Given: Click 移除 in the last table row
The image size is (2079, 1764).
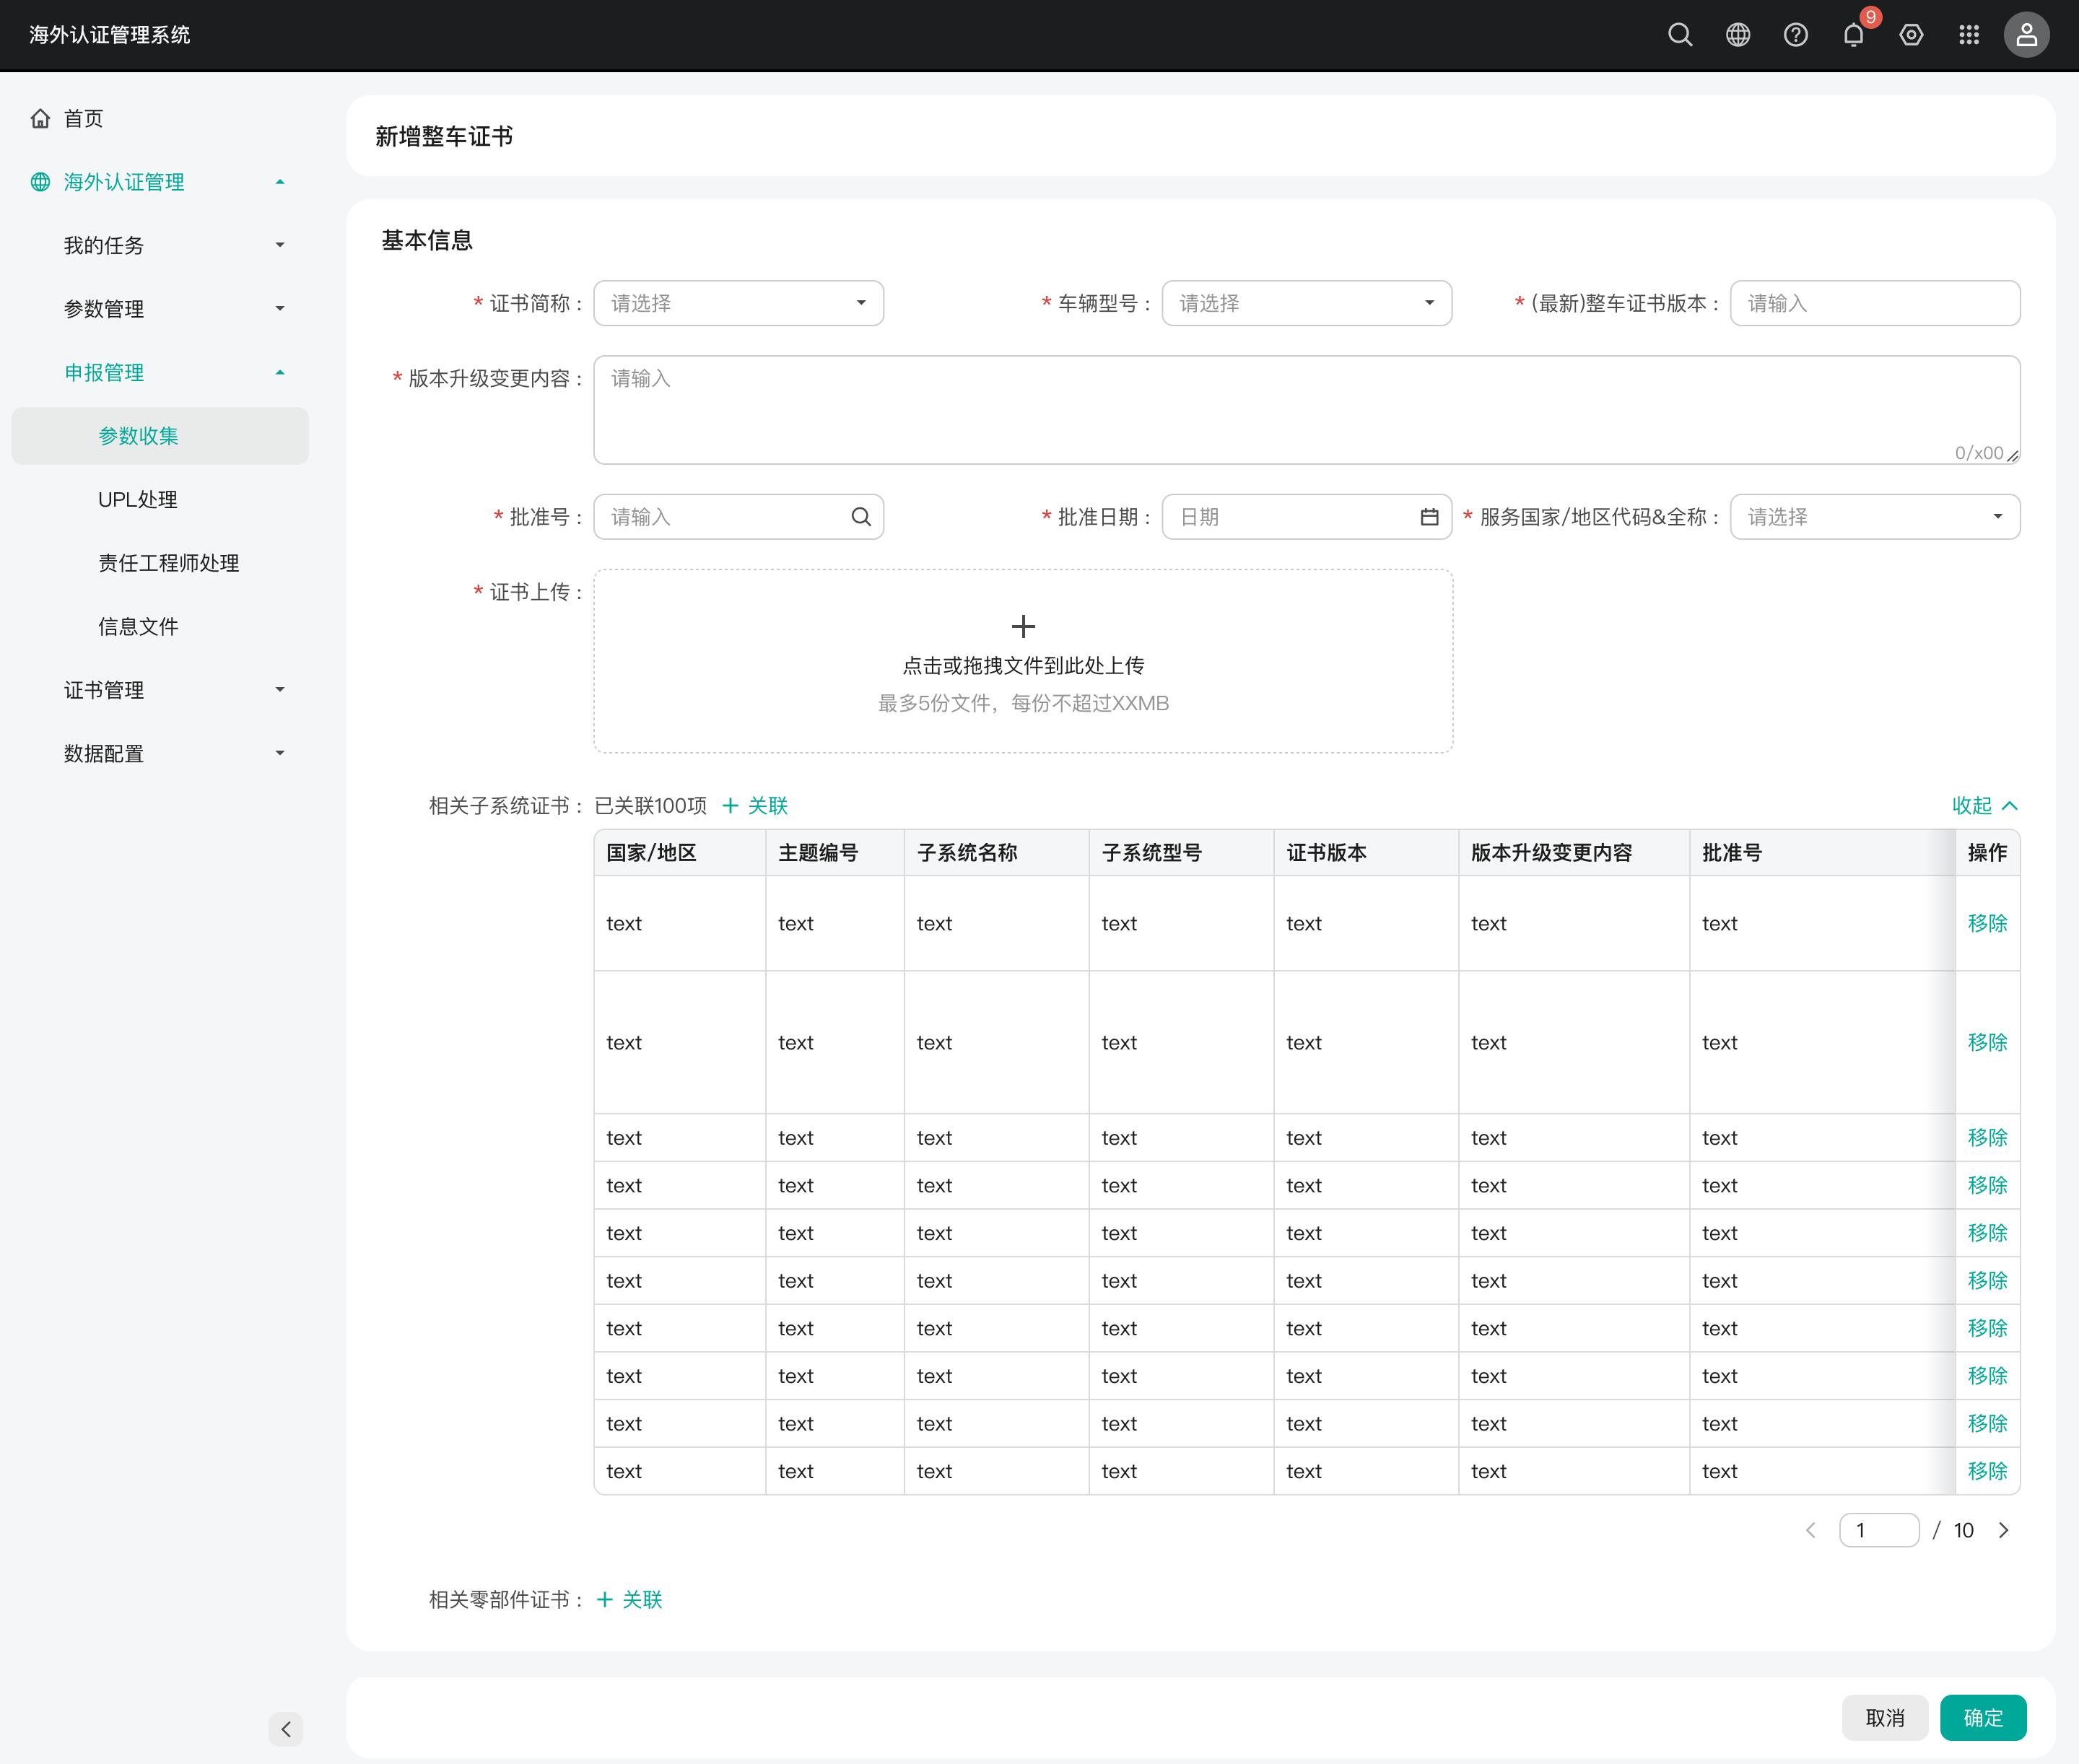Looking at the screenshot, I should pyautogui.click(x=1987, y=1471).
